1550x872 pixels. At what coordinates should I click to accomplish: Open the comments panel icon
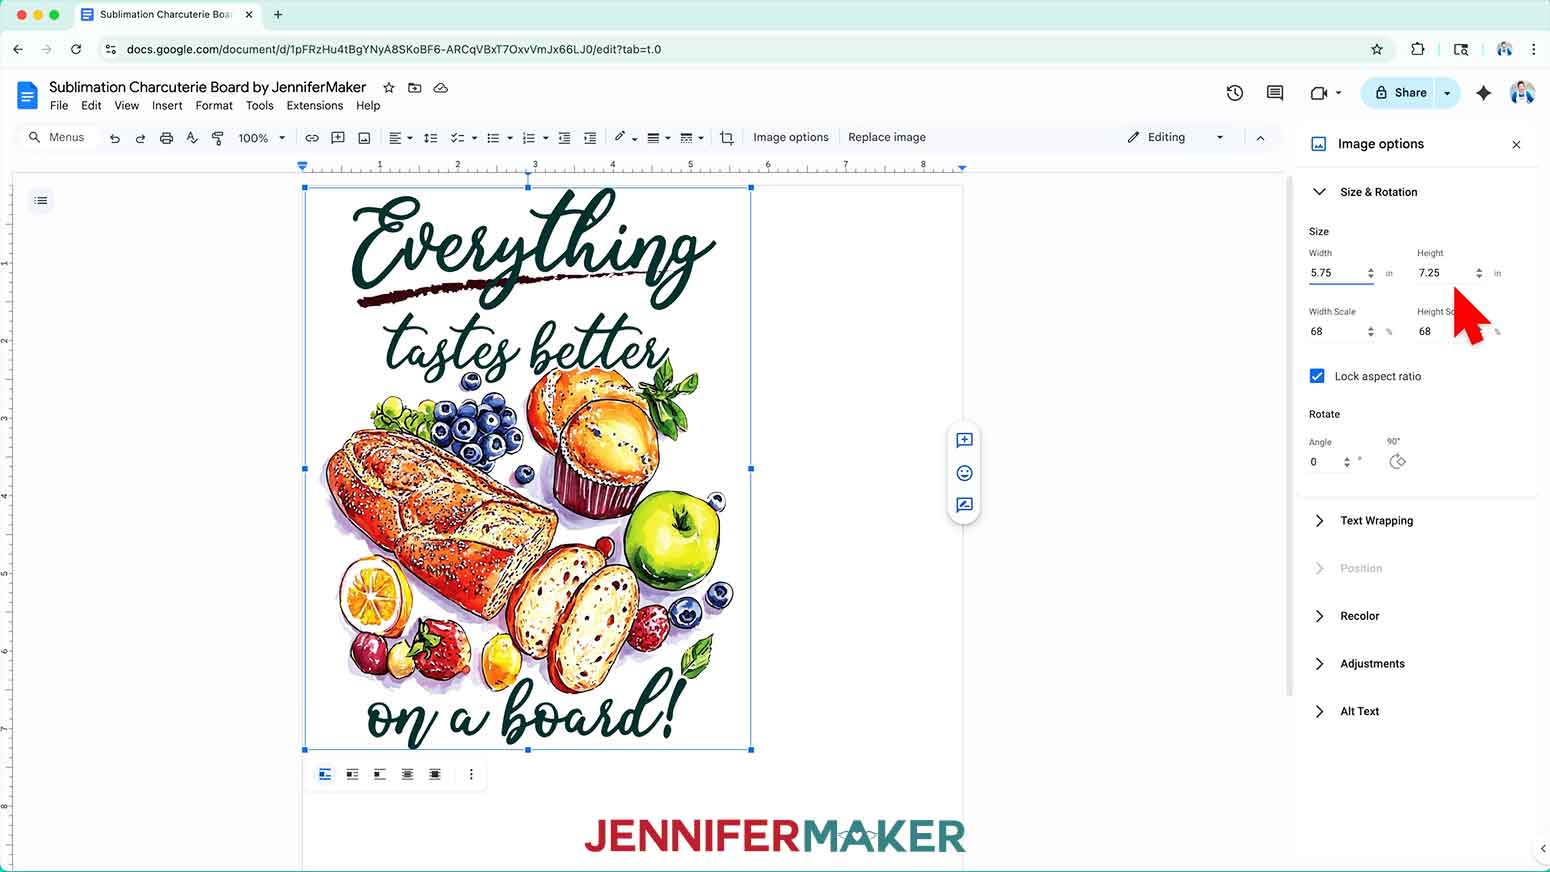tap(1275, 93)
